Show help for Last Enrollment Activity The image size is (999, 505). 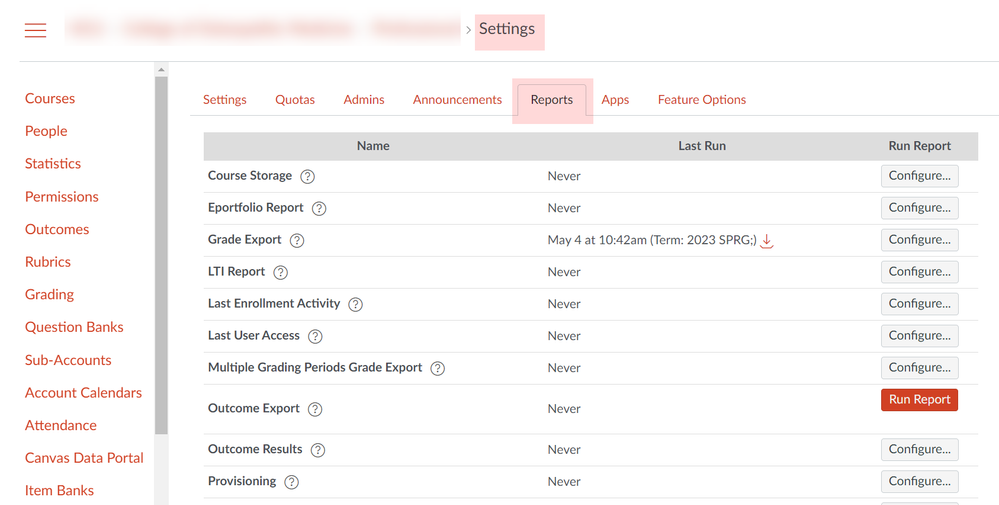pyautogui.click(x=355, y=305)
